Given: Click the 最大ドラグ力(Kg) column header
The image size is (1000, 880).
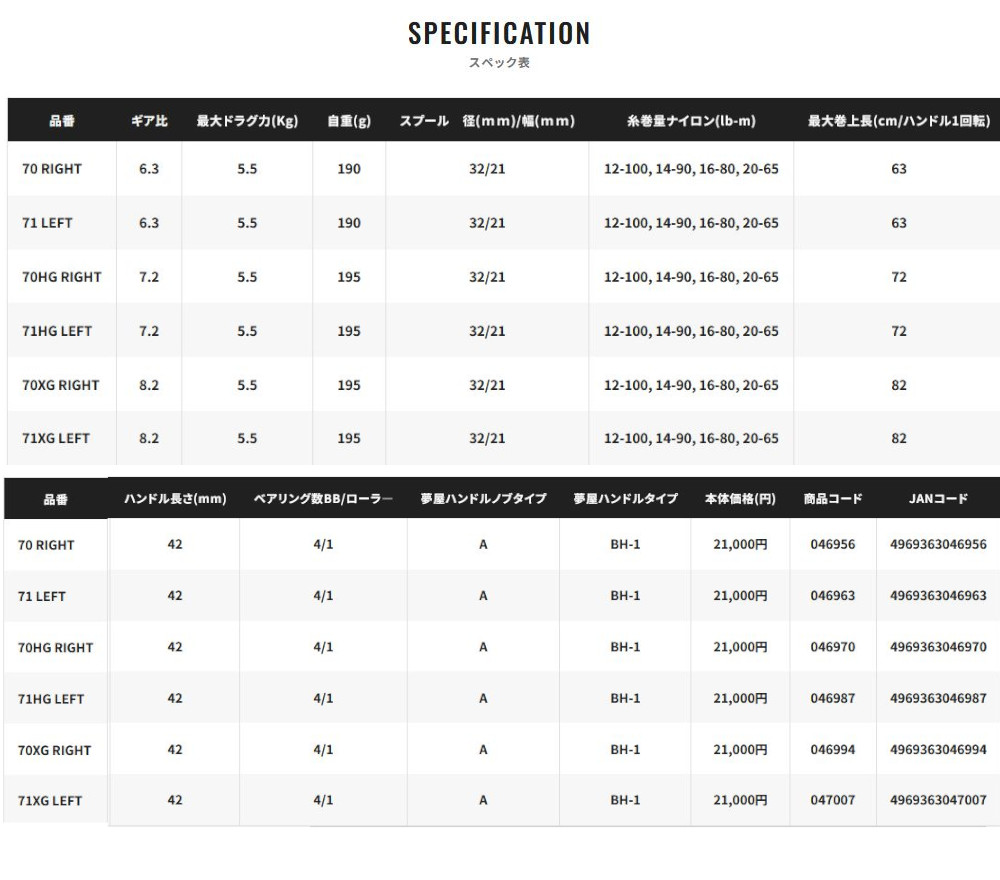Looking at the screenshot, I should [247, 121].
